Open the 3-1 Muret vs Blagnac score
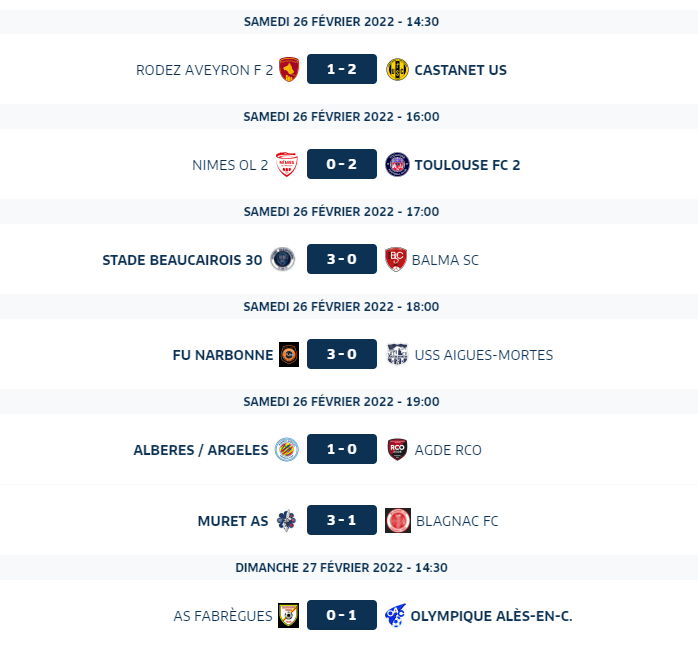The height and width of the screenshot is (649, 698). click(342, 520)
